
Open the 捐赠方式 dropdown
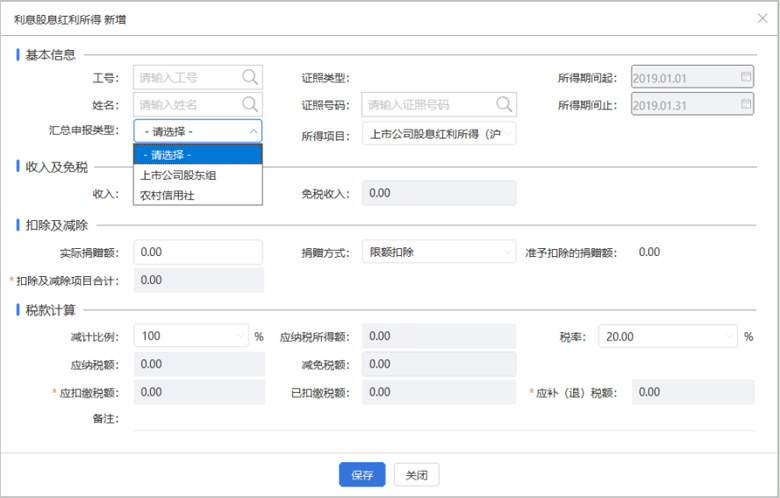click(508, 252)
